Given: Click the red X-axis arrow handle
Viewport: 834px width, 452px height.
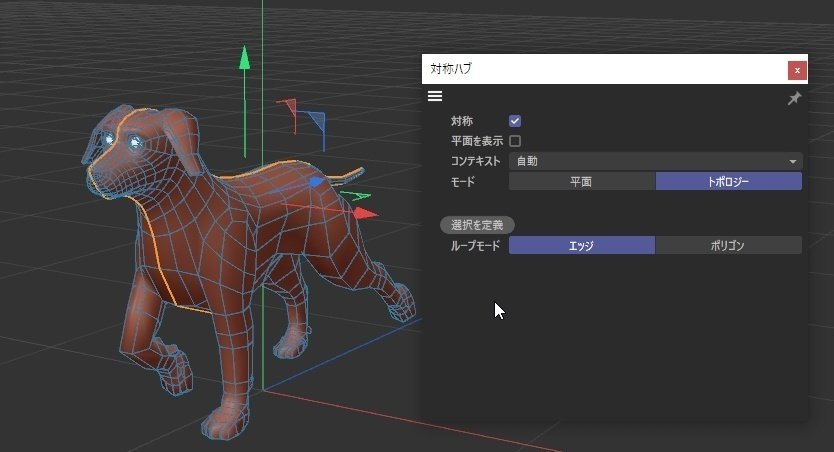Looking at the screenshot, I should coord(365,214).
